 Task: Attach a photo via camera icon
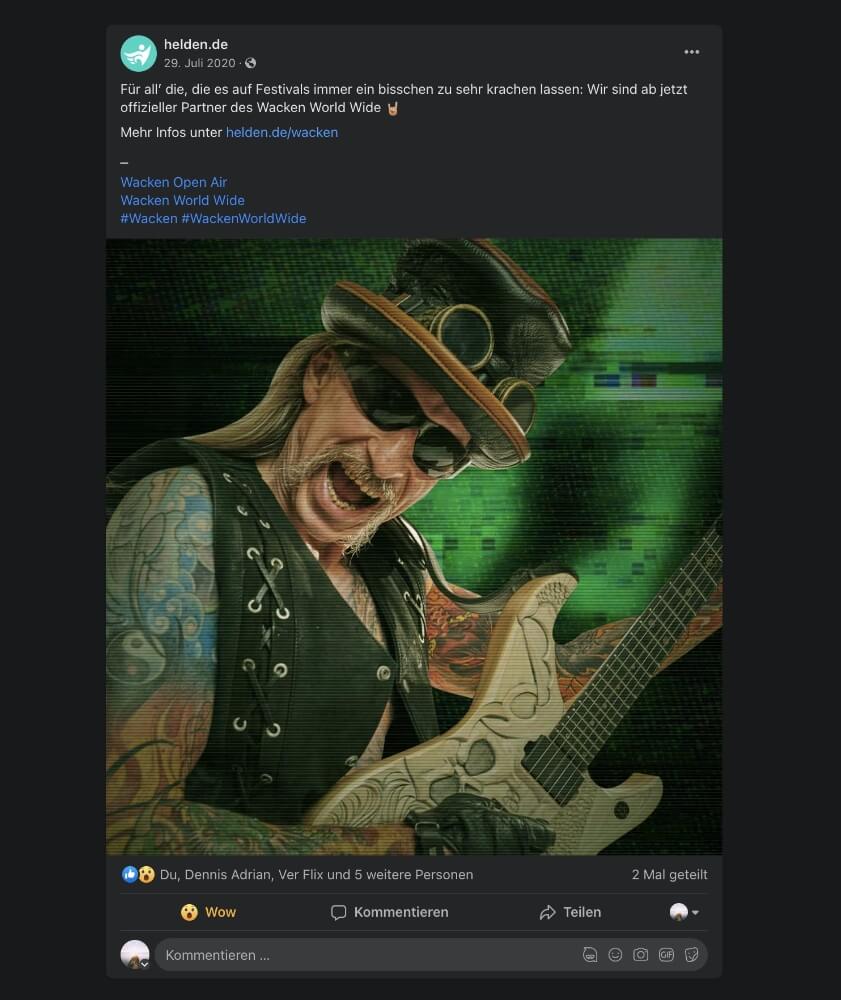point(641,955)
